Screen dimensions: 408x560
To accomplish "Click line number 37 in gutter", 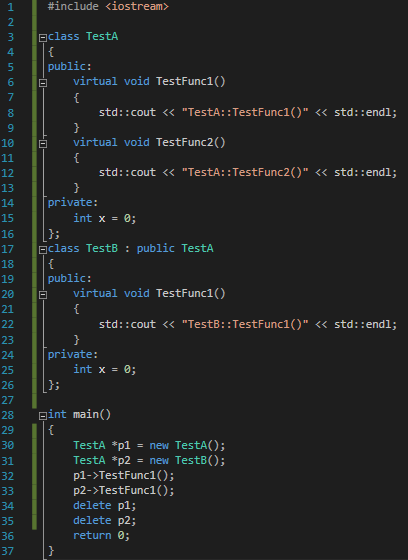I will pyautogui.click(x=8, y=551).
